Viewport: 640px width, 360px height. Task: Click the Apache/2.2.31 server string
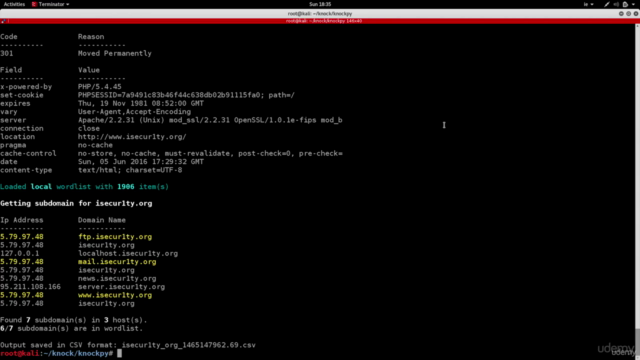(210, 120)
